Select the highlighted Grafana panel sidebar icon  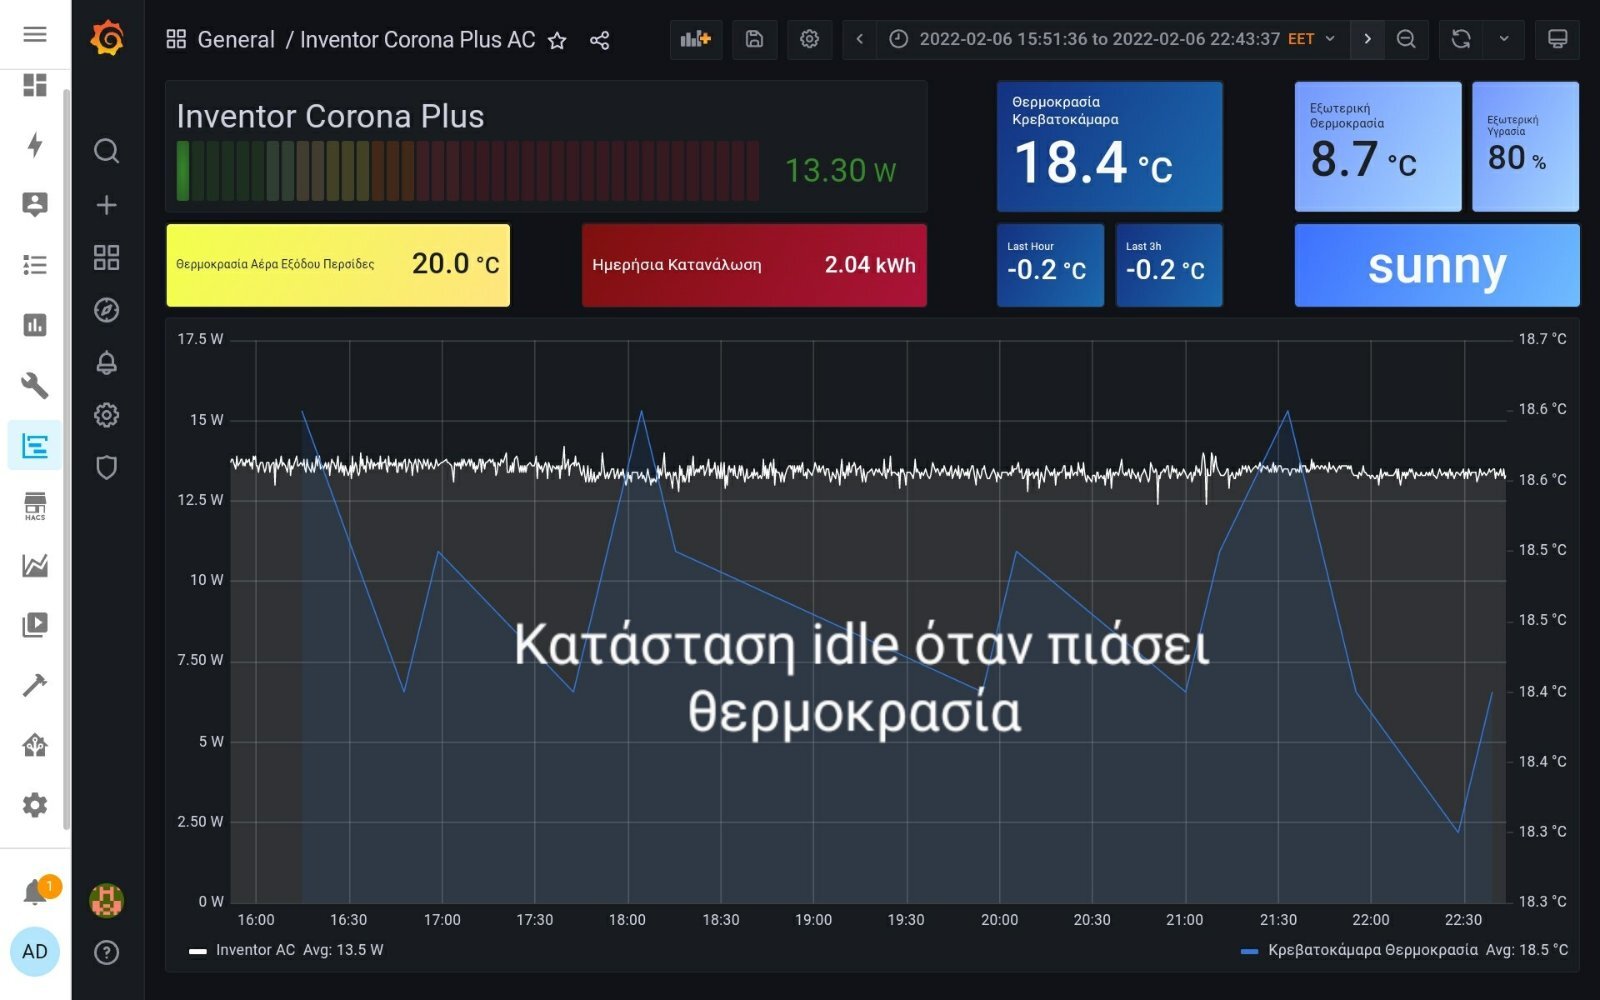(x=35, y=445)
